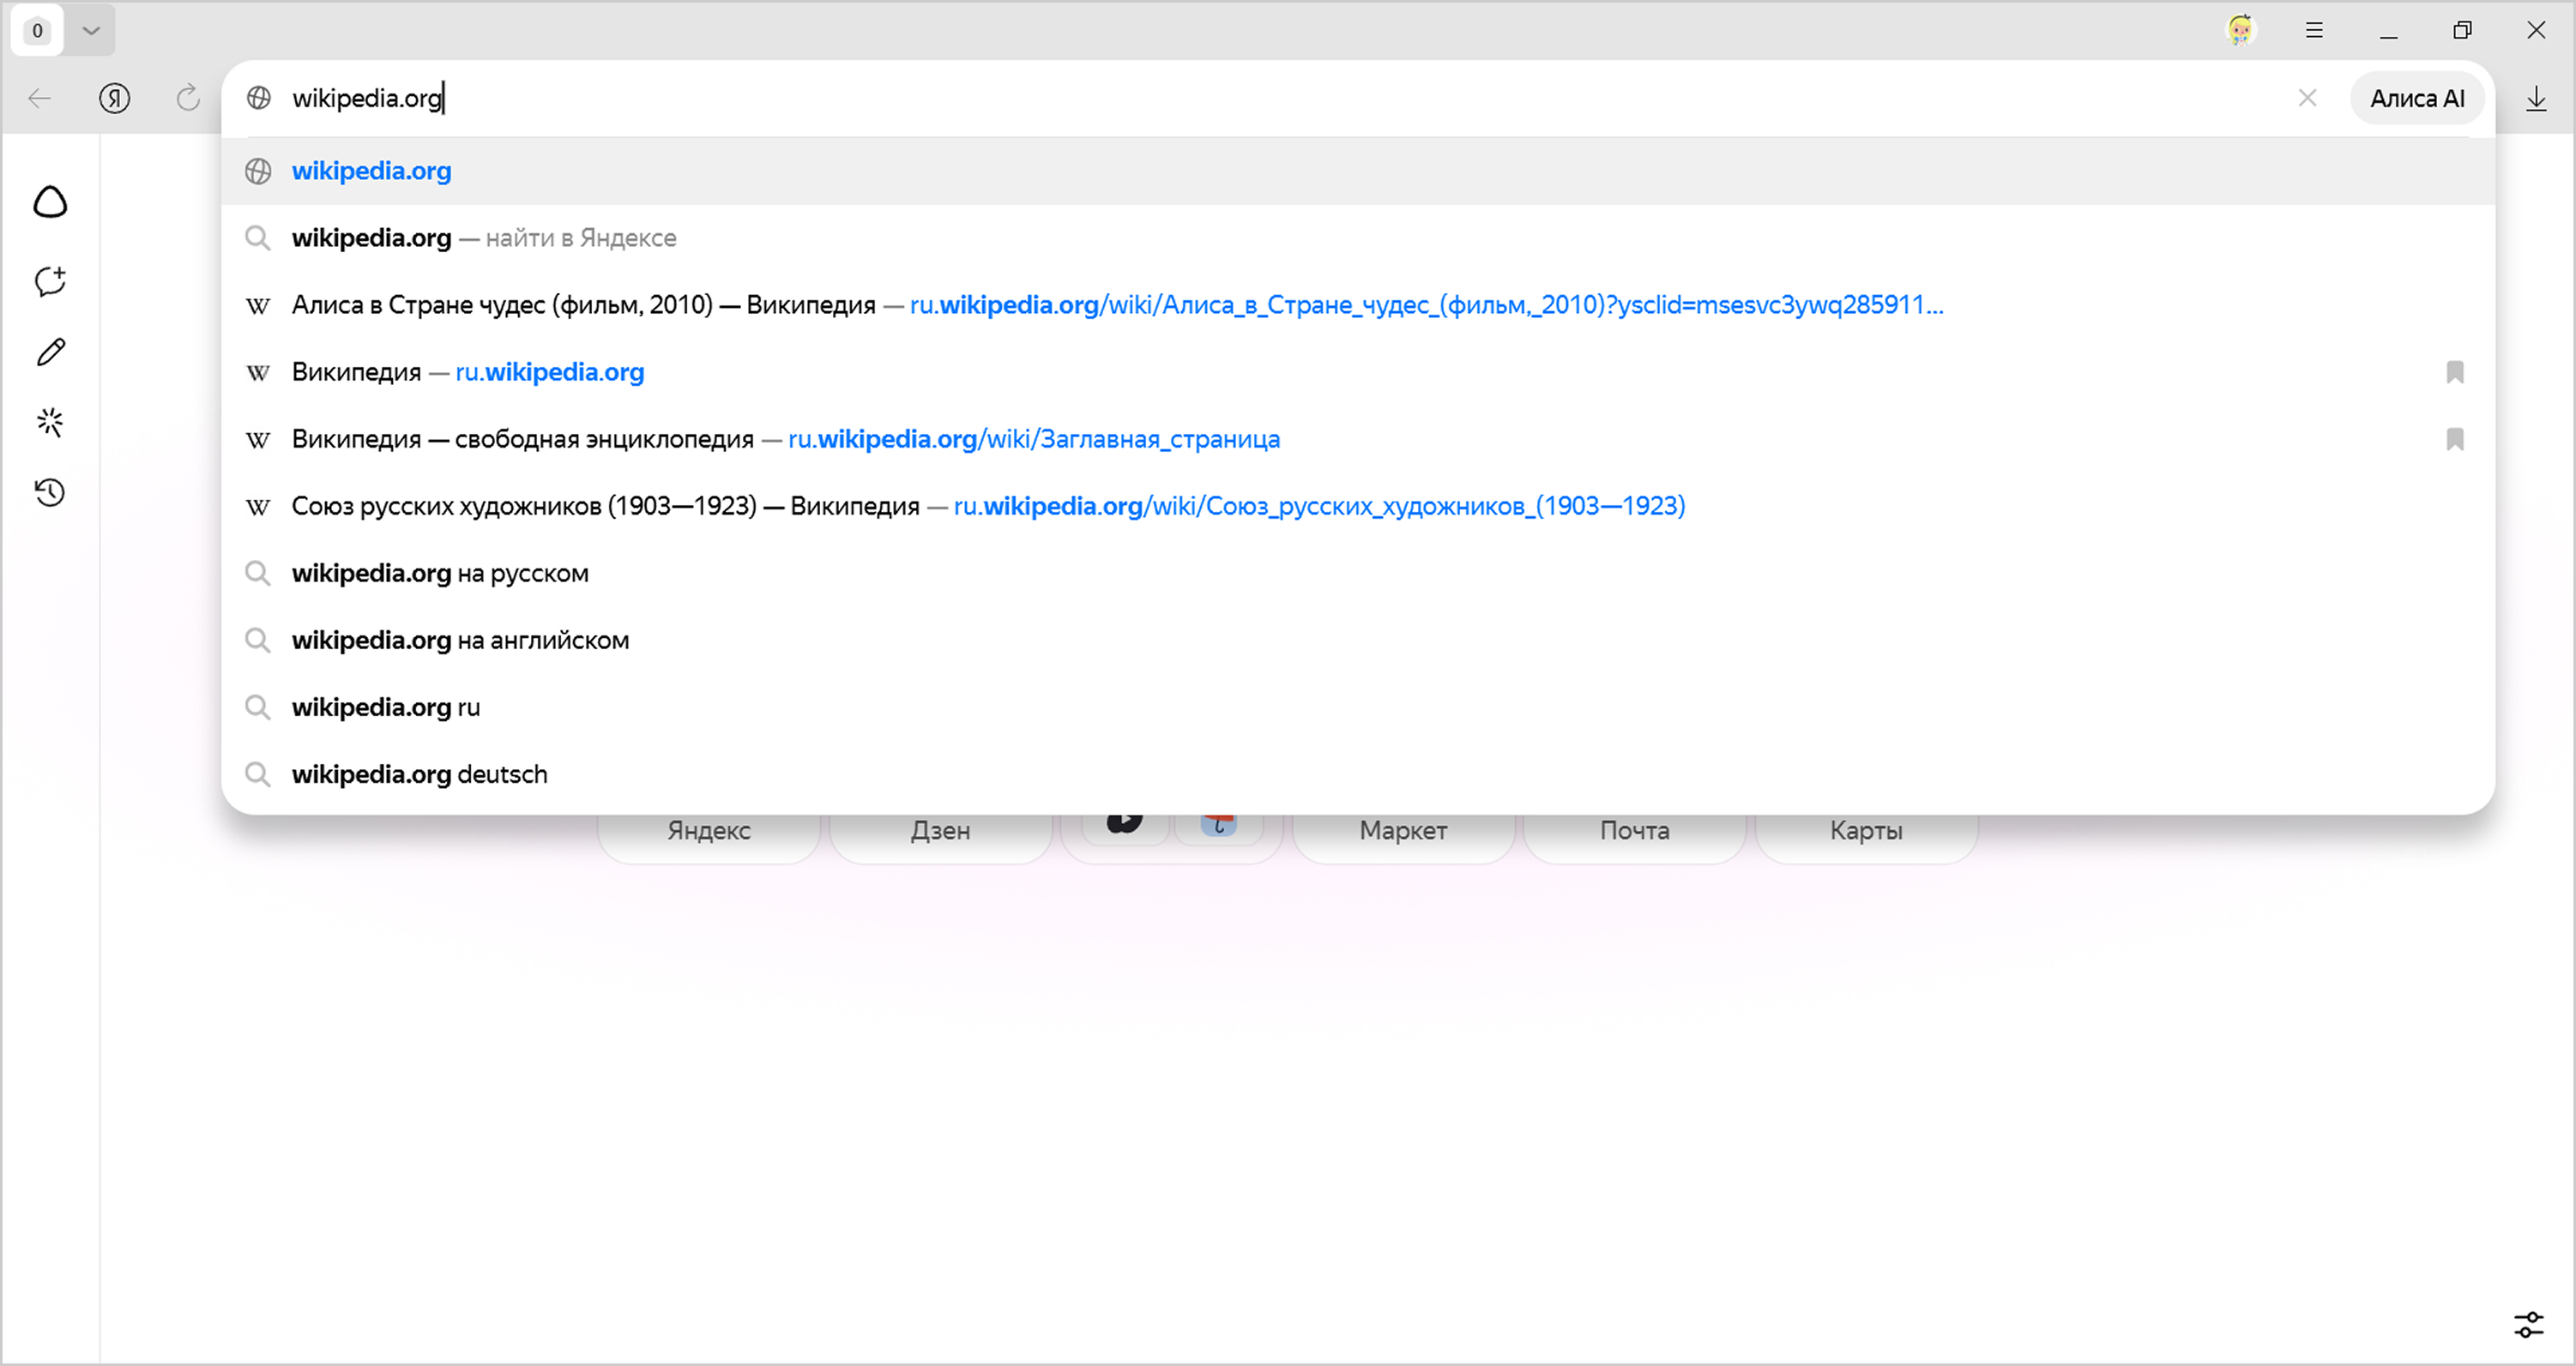Screen dimensions: 2576x1366
Task: Open browsing history from sidebar clock icon
Action: (50, 492)
